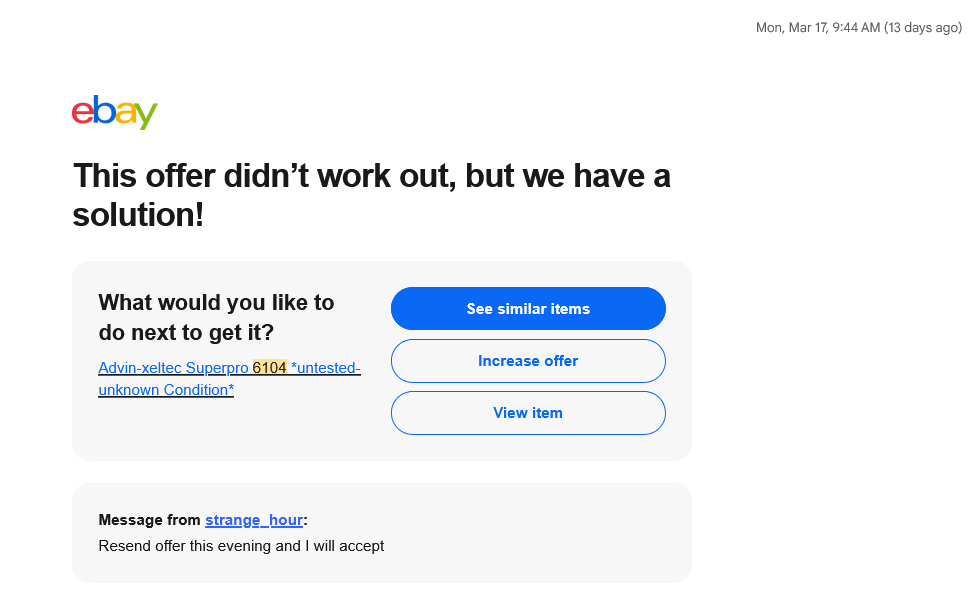Click 'unknown Condition*' link line

coord(166,389)
